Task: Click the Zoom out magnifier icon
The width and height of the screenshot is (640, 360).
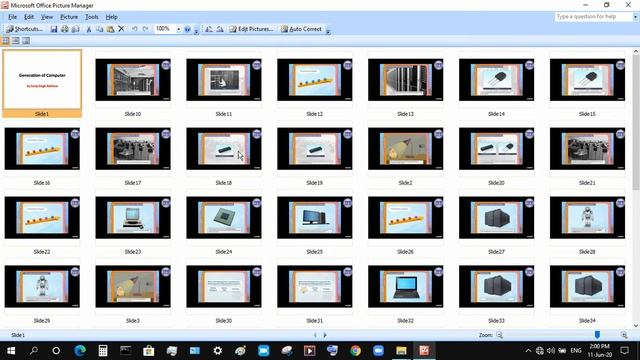Action: [500, 335]
